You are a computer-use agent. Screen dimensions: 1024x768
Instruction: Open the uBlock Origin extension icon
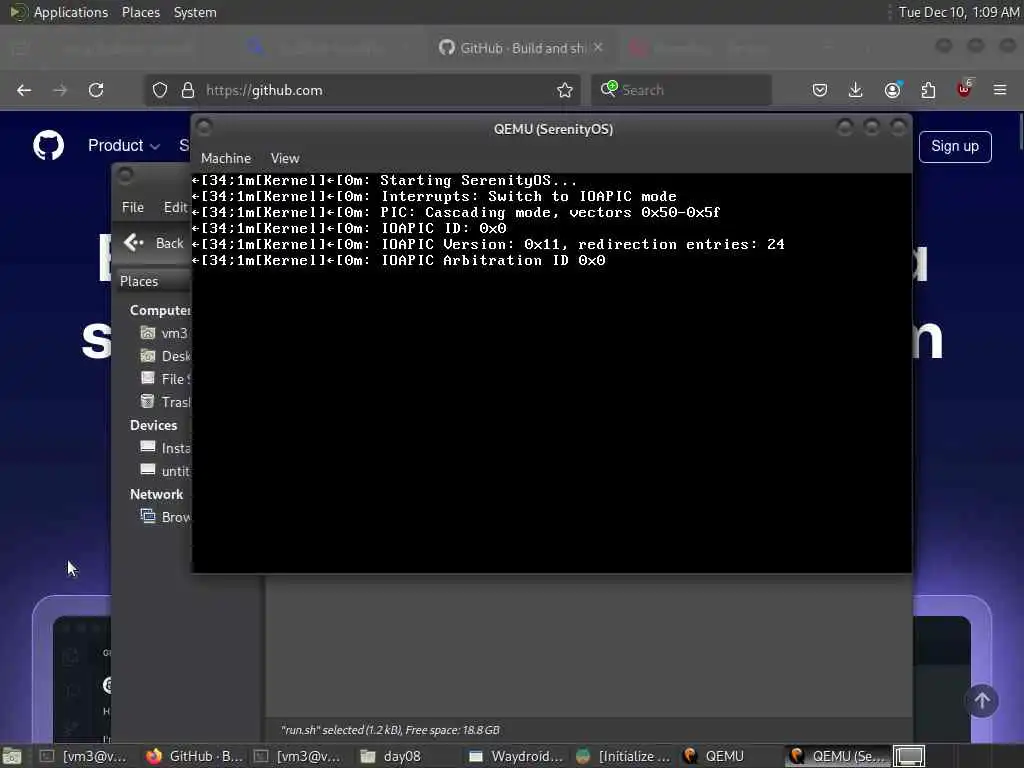[x=964, y=89]
